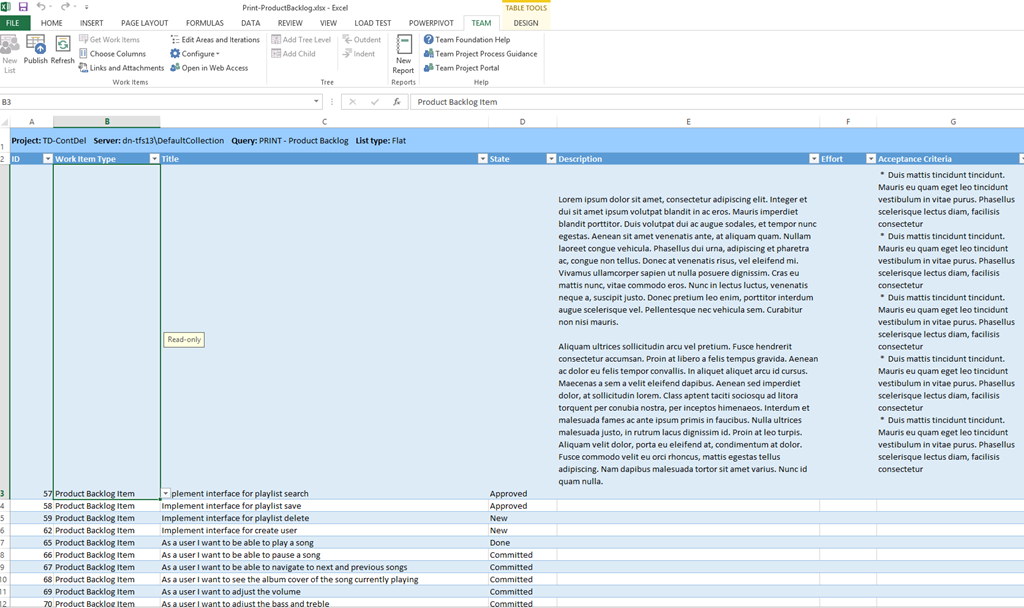Screen dimensions: 1024x608
Task: Click the insert function fx button
Action: [397, 102]
